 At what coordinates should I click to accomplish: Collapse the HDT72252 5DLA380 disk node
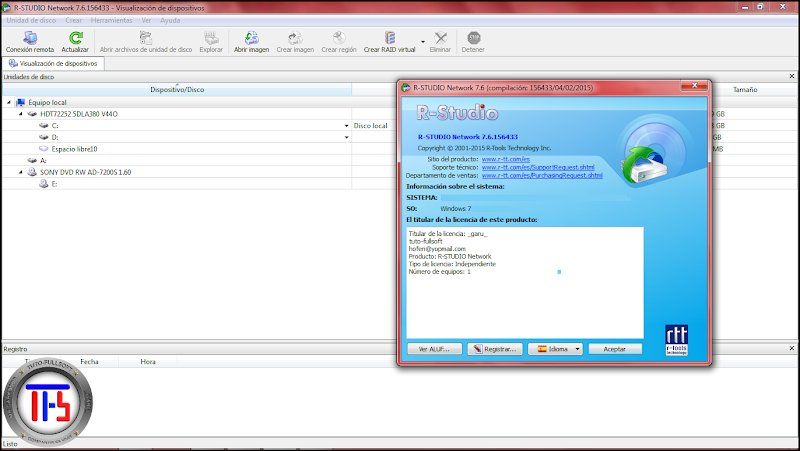(x=20, y=114)
